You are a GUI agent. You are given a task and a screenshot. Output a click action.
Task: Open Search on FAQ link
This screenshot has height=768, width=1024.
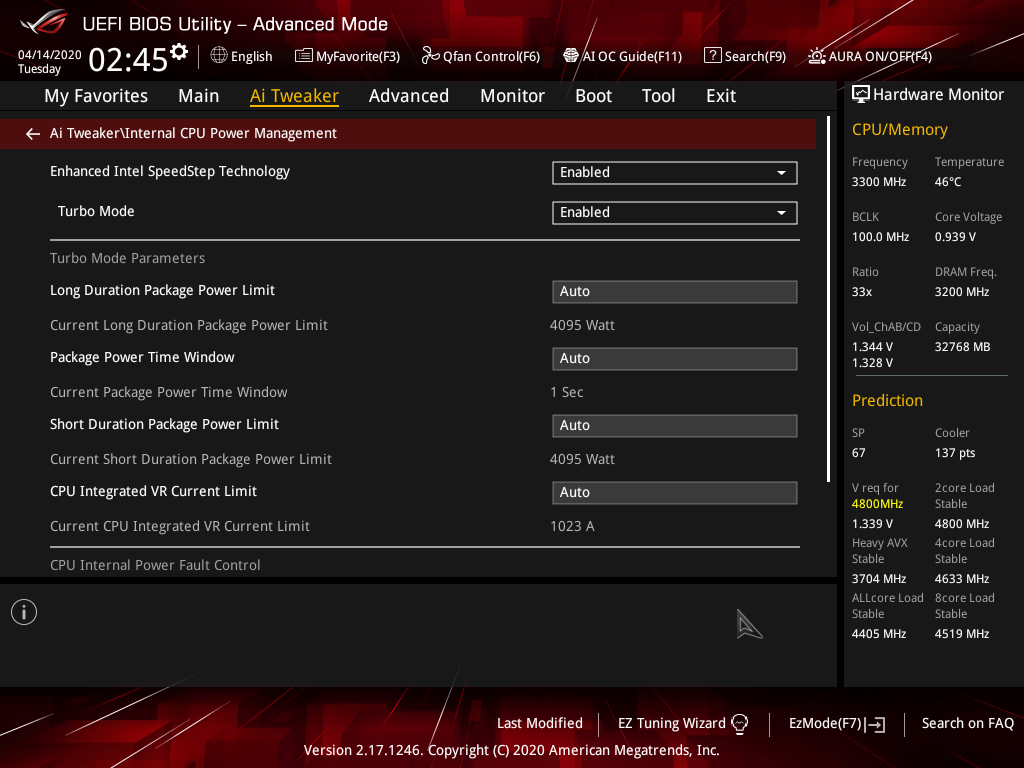(968, 724)
